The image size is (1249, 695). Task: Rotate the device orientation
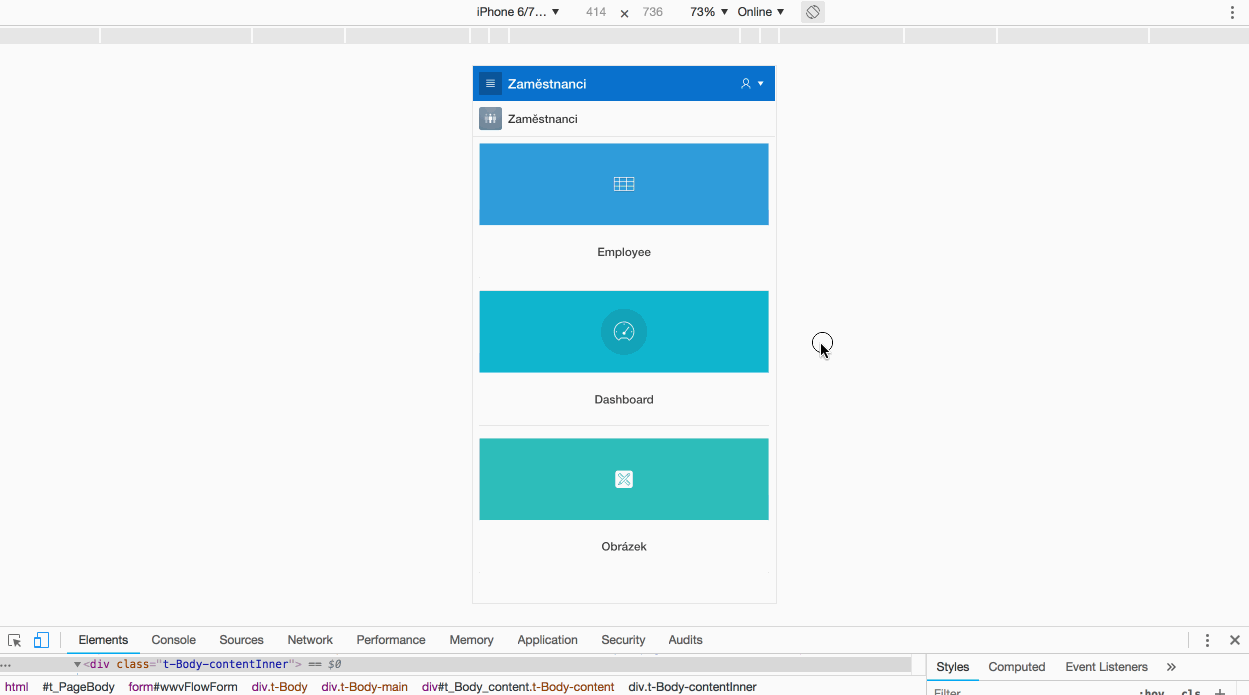(x=813, y=12)
